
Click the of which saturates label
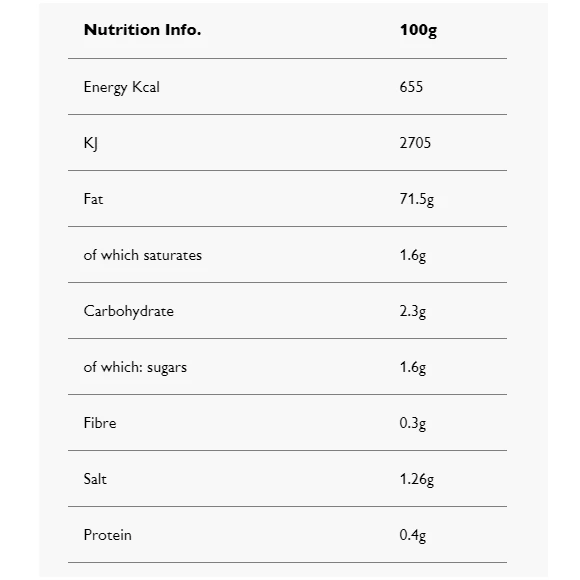143,255
